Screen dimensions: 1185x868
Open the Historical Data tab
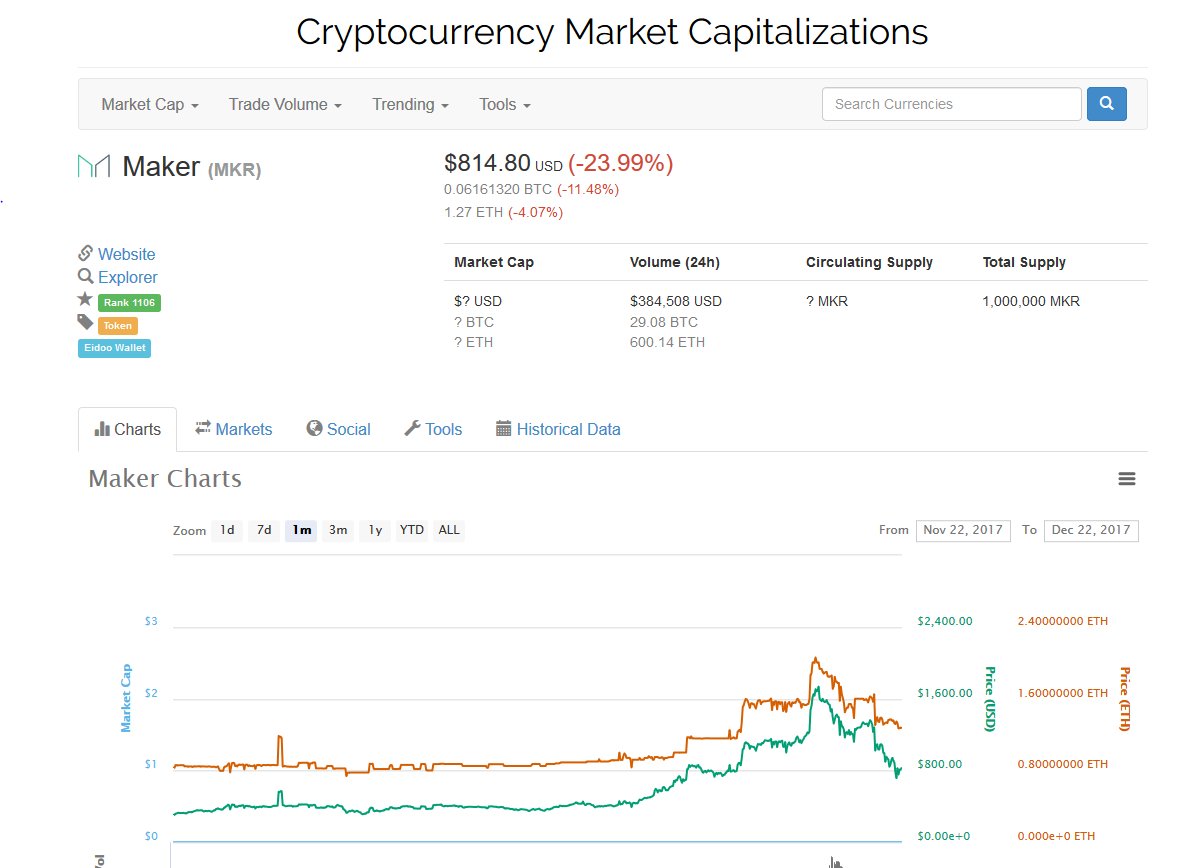pos(558,429)
